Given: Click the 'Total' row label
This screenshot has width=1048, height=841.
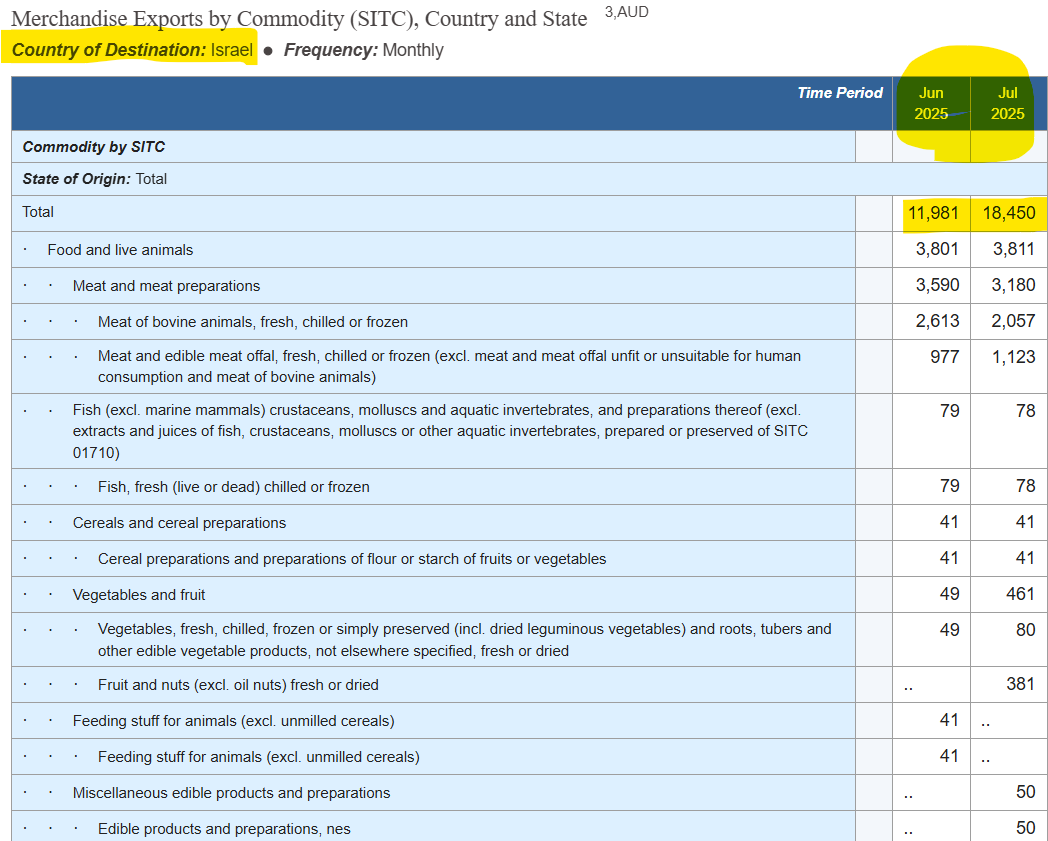Looking at the screenshot, I should 37,212.
